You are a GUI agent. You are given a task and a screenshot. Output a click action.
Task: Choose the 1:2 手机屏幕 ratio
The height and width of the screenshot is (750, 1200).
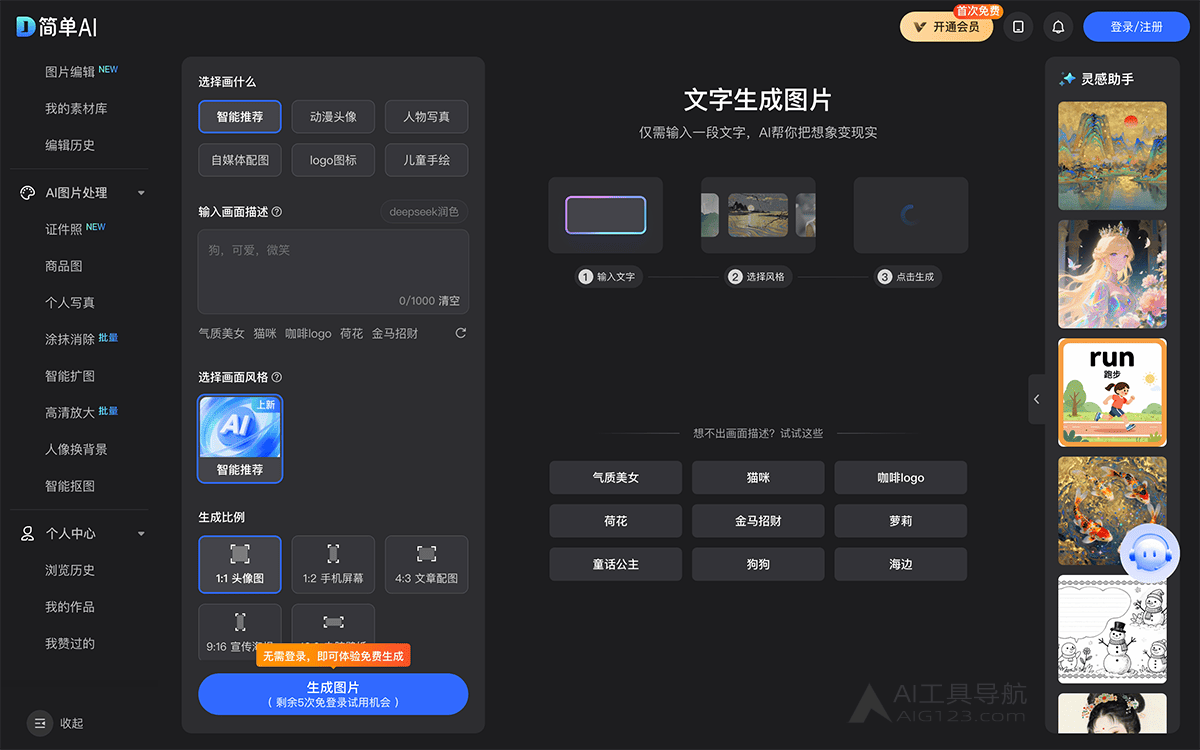[333, 565]
